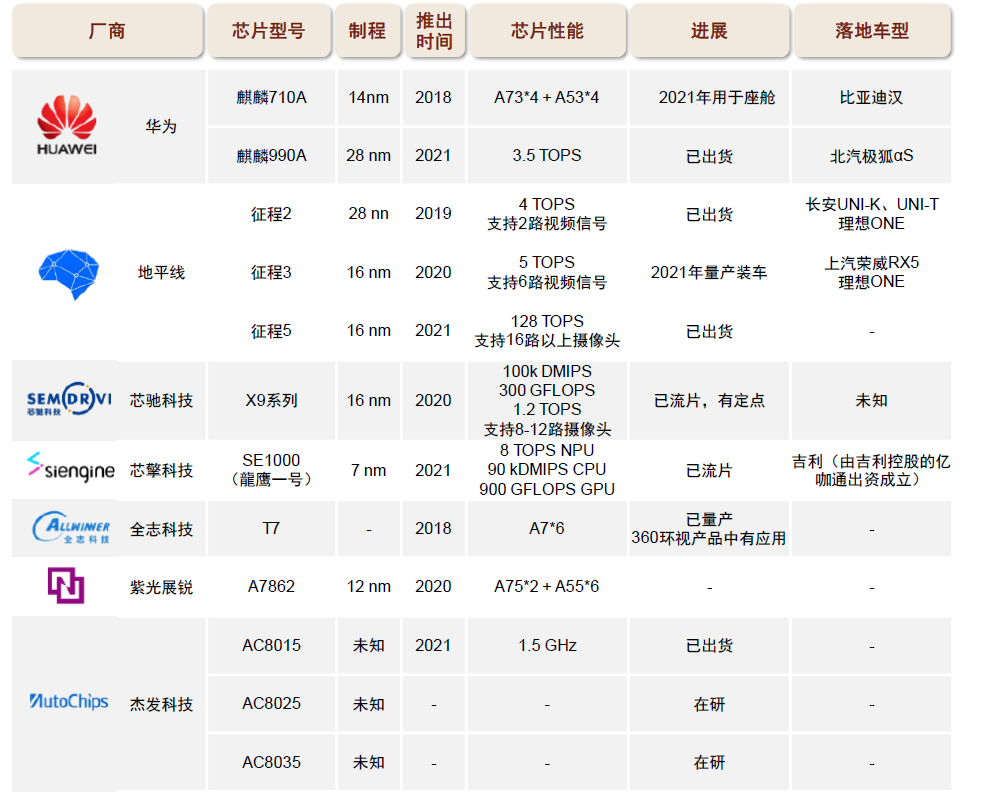Click the 5 TOPS 支持6路视频信号 cell
The image size is (996, 794).
tap(547, 273)
